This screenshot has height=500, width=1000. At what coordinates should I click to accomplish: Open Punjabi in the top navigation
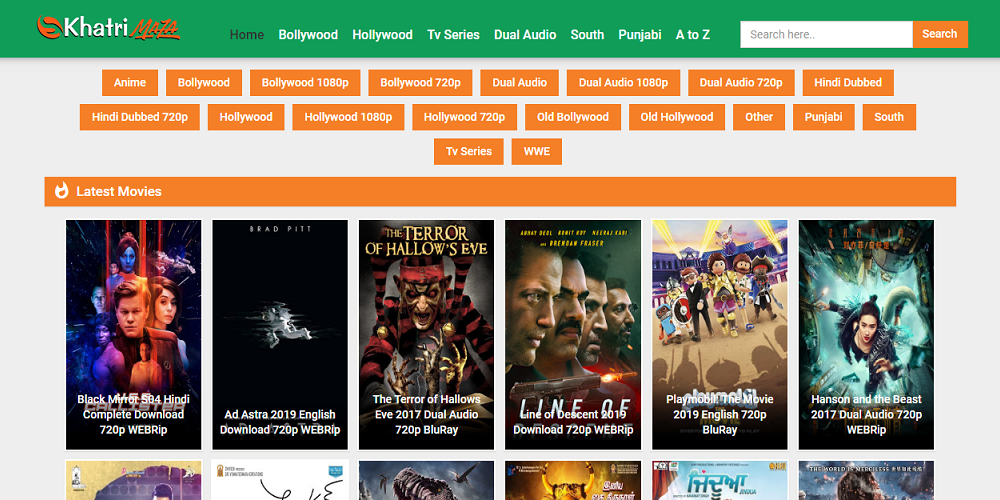(x=640, y=34)
